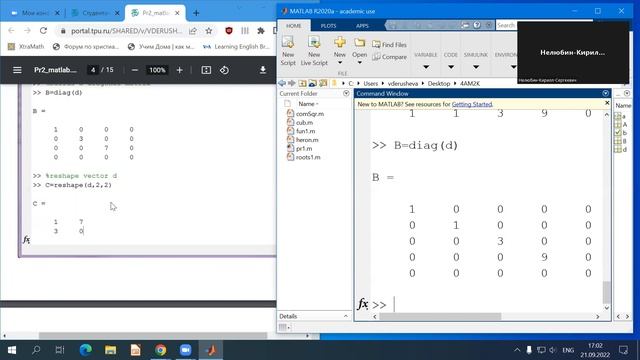Switch to the PLOTS tab in MATLAB
Viewport: 640px width, 360px height.
[328, 25]
